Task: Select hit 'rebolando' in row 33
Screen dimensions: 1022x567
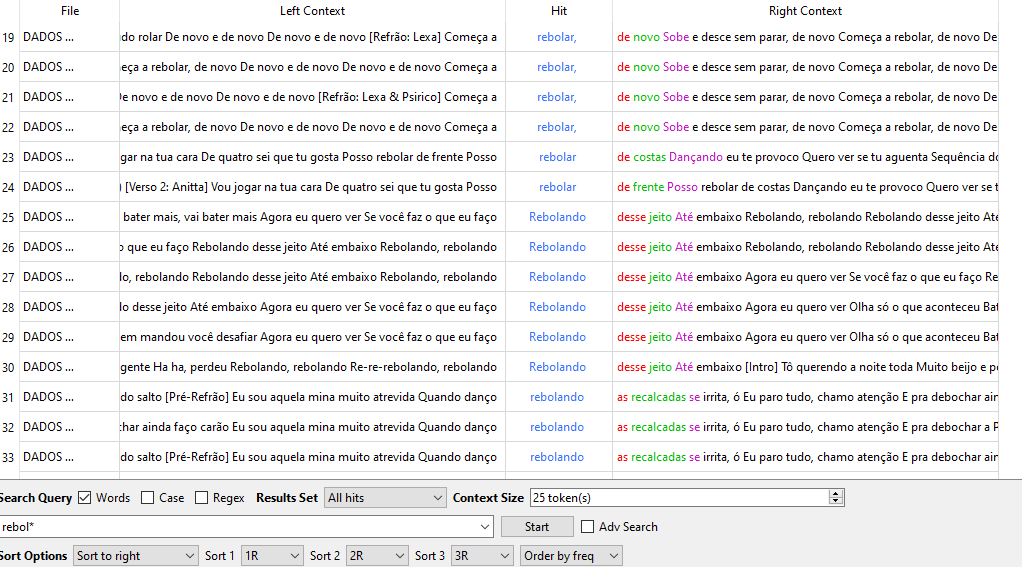Action: pyautogui.click(x=557, y=457)
